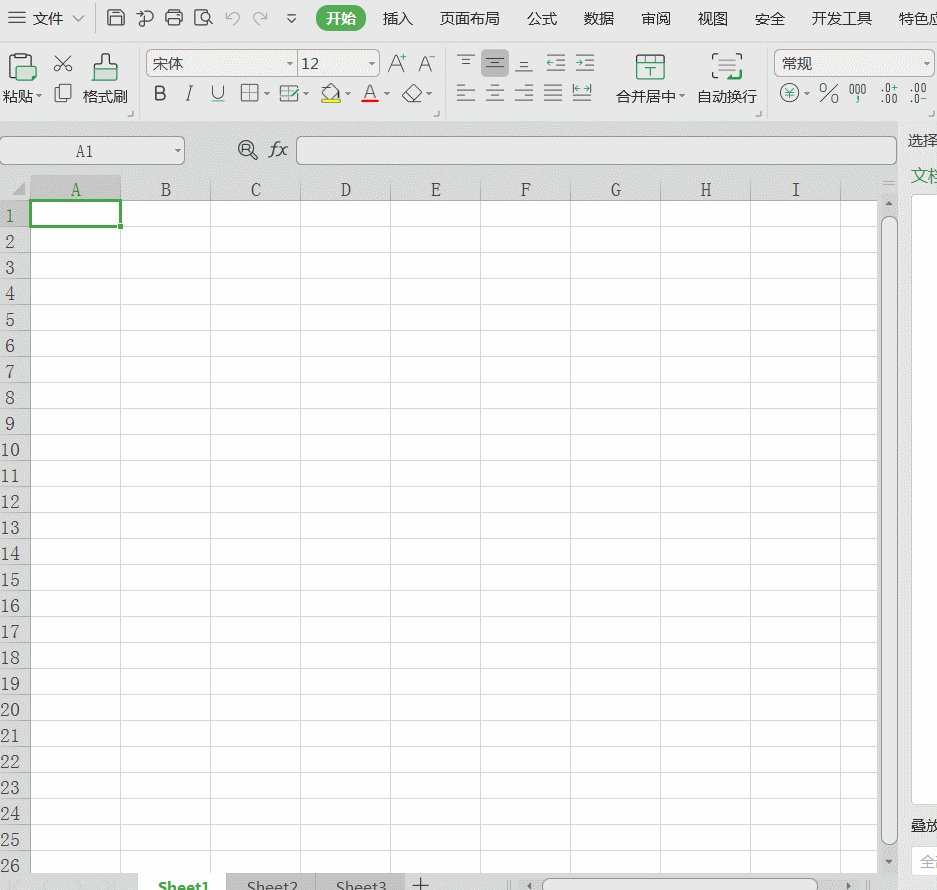Switch to 插入 (Insert) tab

pos(397,19)
